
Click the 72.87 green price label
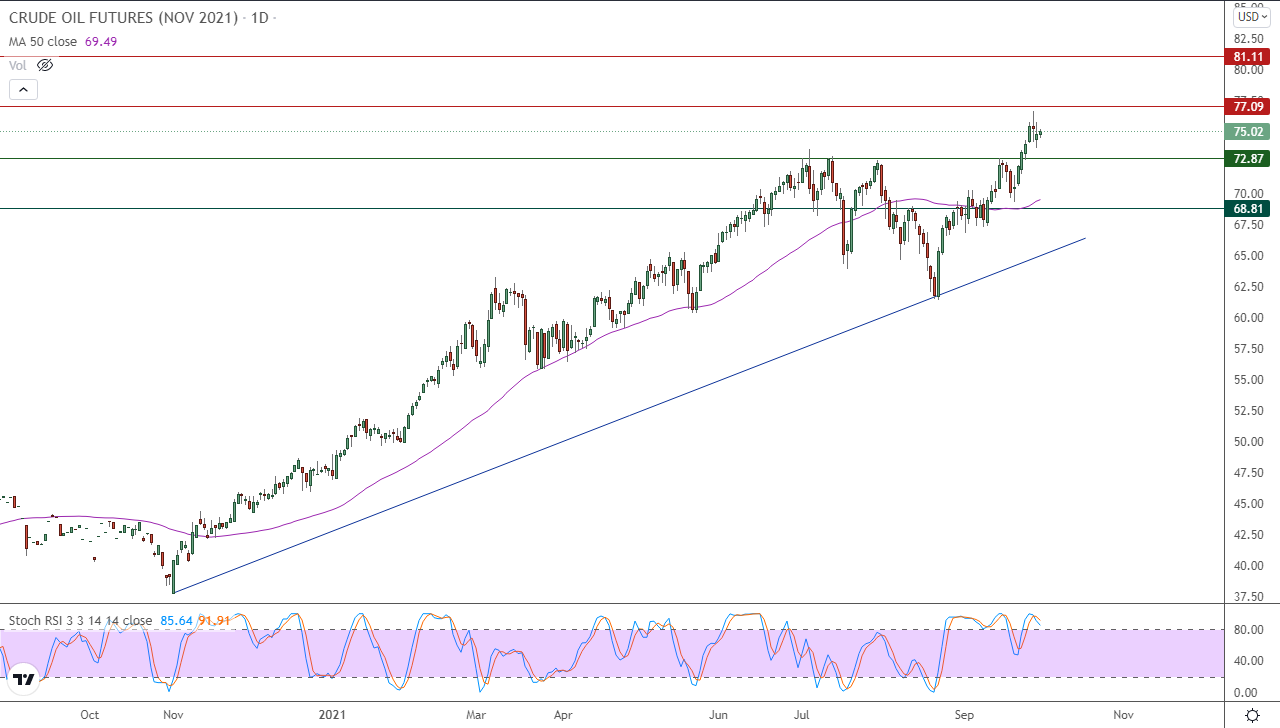coord(1248,158)
